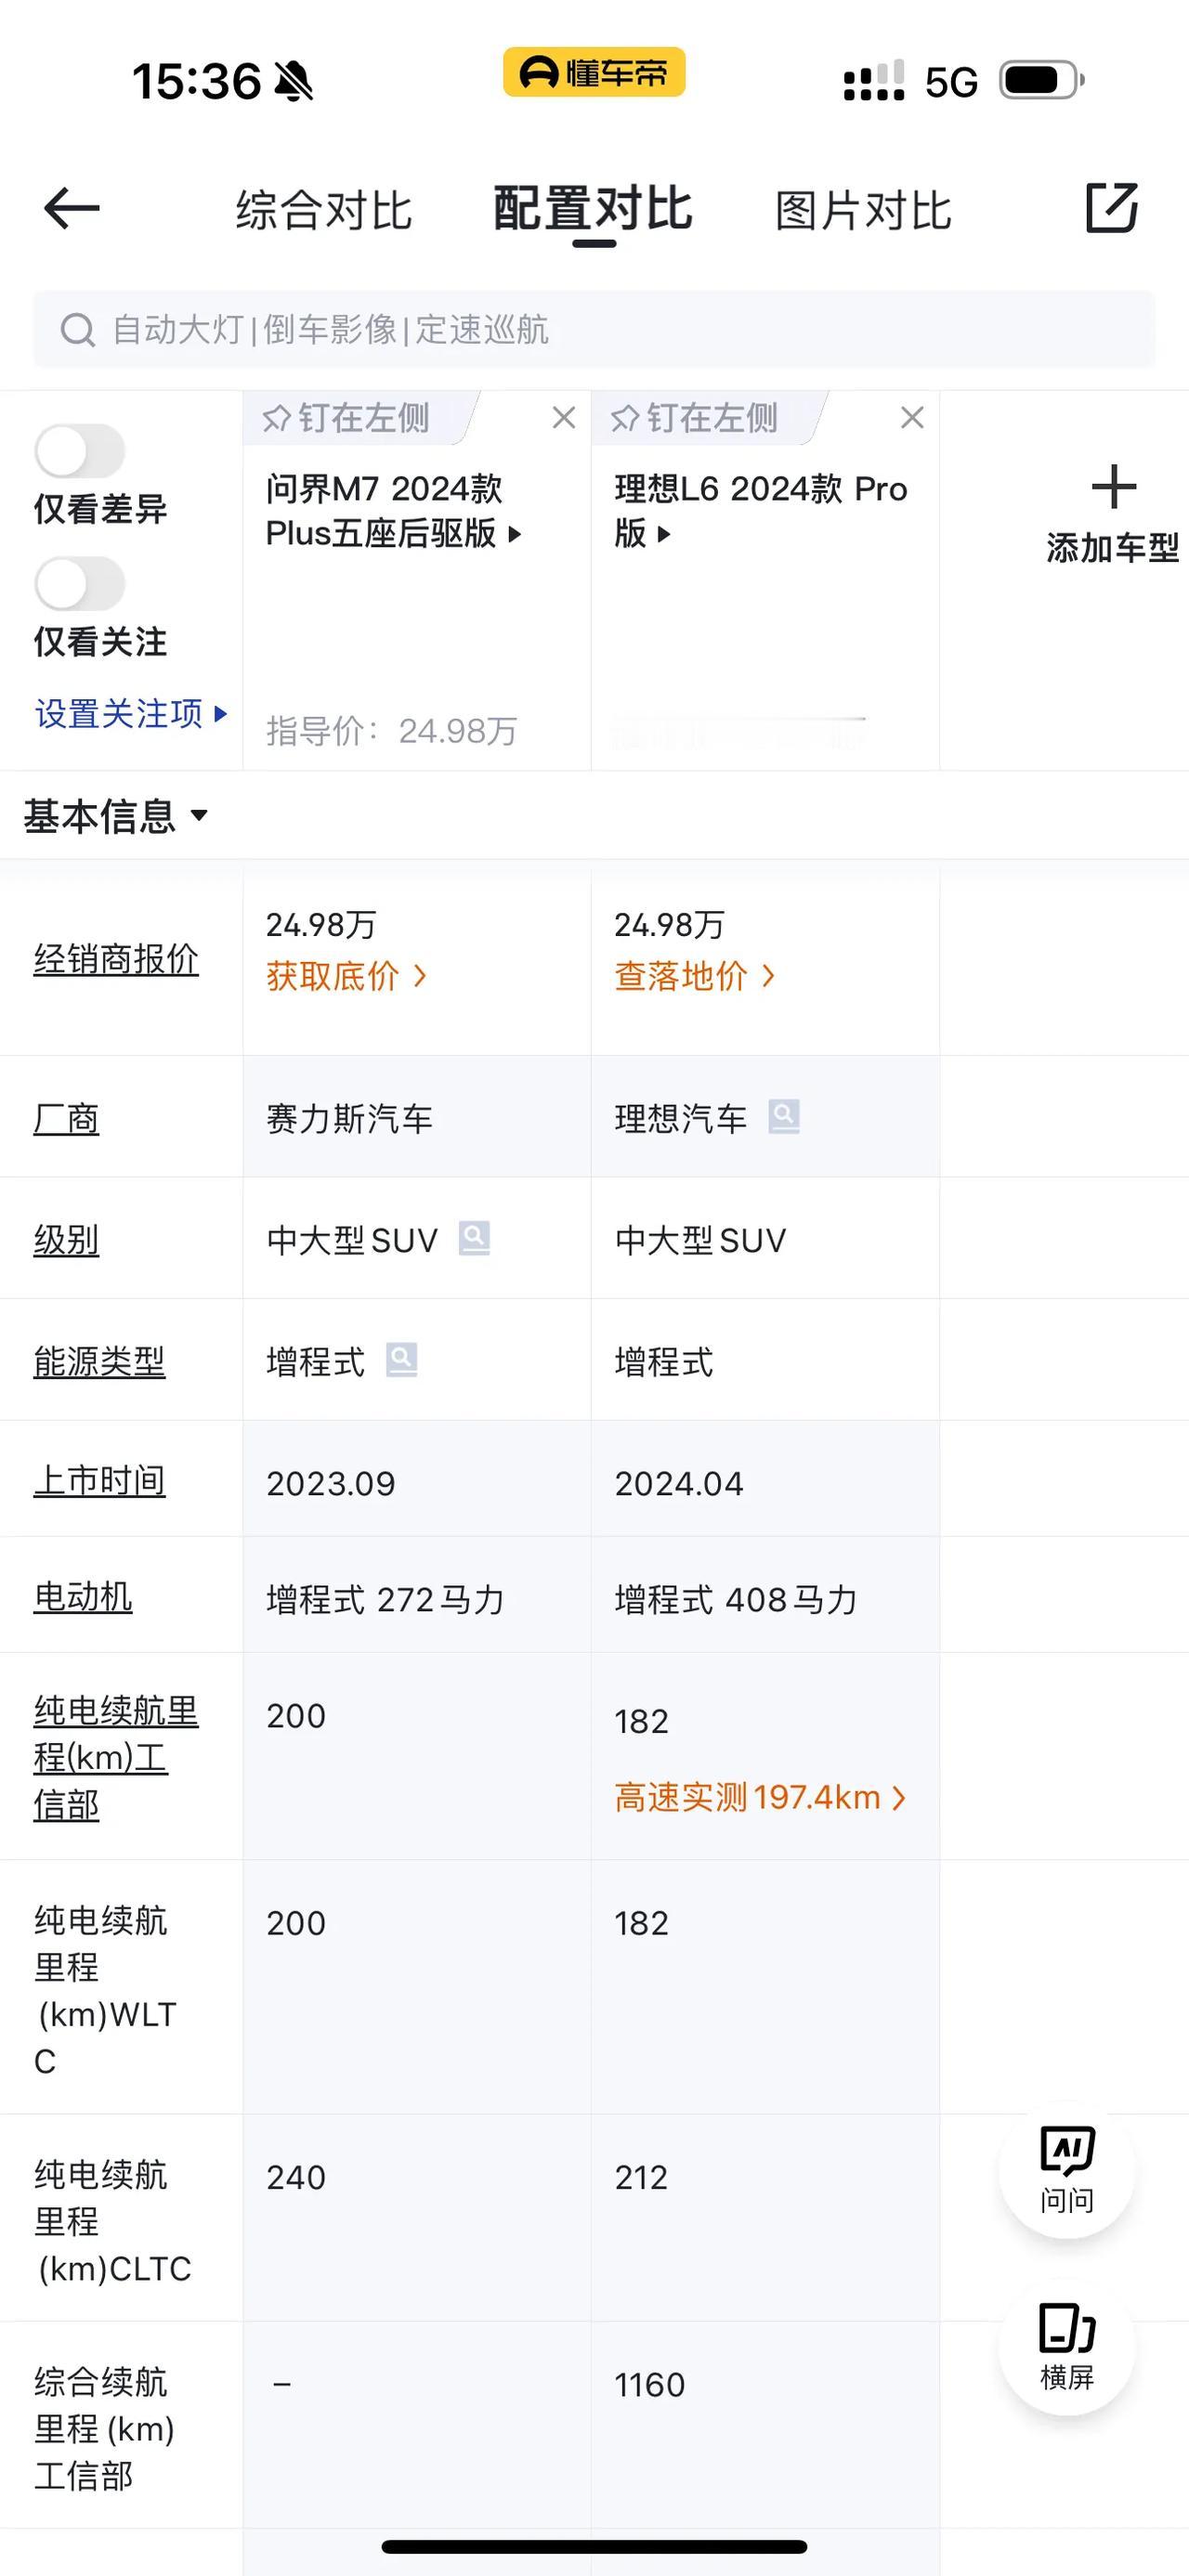Enable the 仅看关注 toggle
The width and height of the screenshot is (1189, 2576).
[80, 584]
